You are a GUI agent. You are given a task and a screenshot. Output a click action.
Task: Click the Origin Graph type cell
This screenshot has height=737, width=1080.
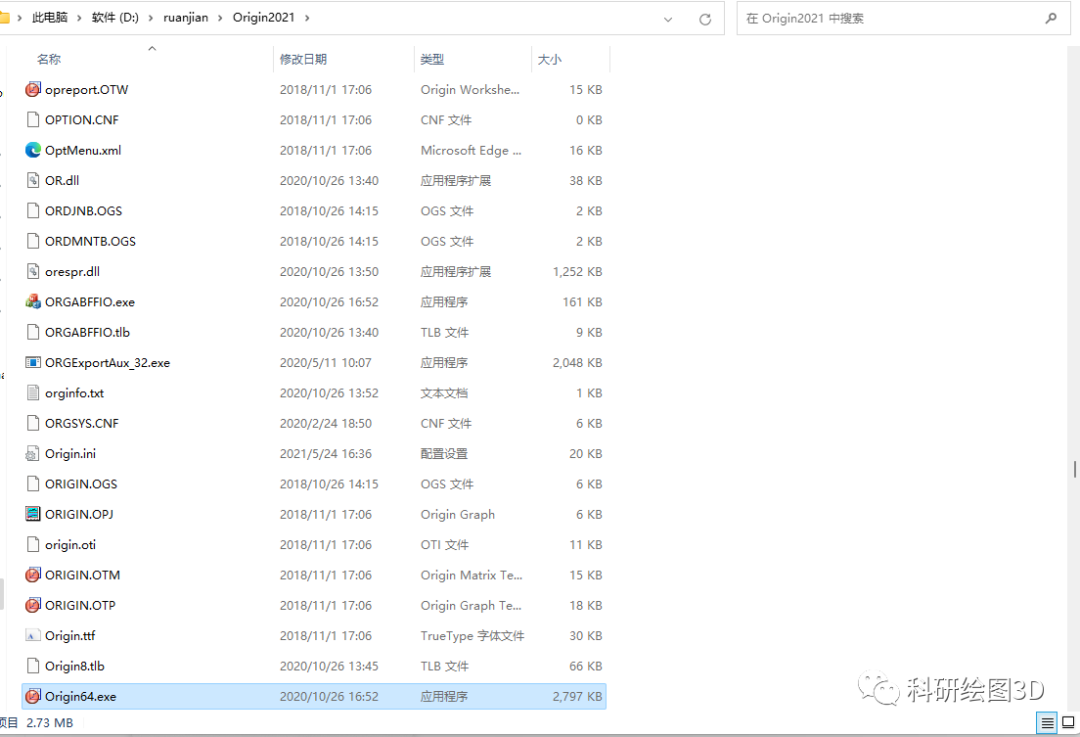[458, 514]
